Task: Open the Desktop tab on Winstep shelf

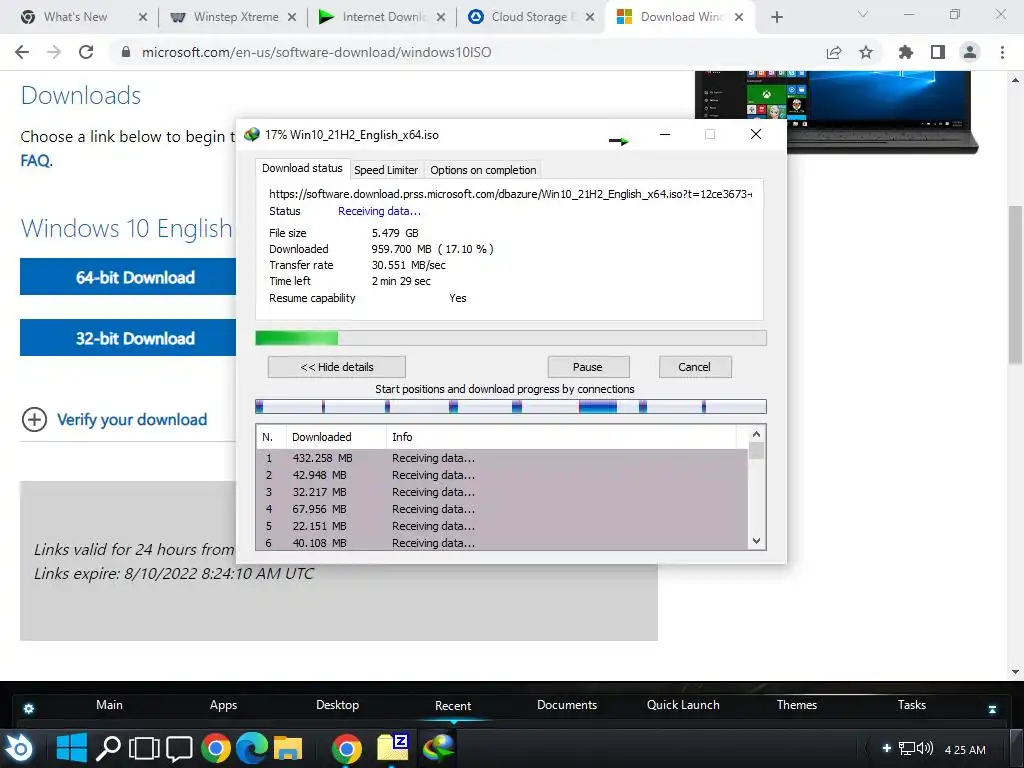Action: click(x=337, y=705)
